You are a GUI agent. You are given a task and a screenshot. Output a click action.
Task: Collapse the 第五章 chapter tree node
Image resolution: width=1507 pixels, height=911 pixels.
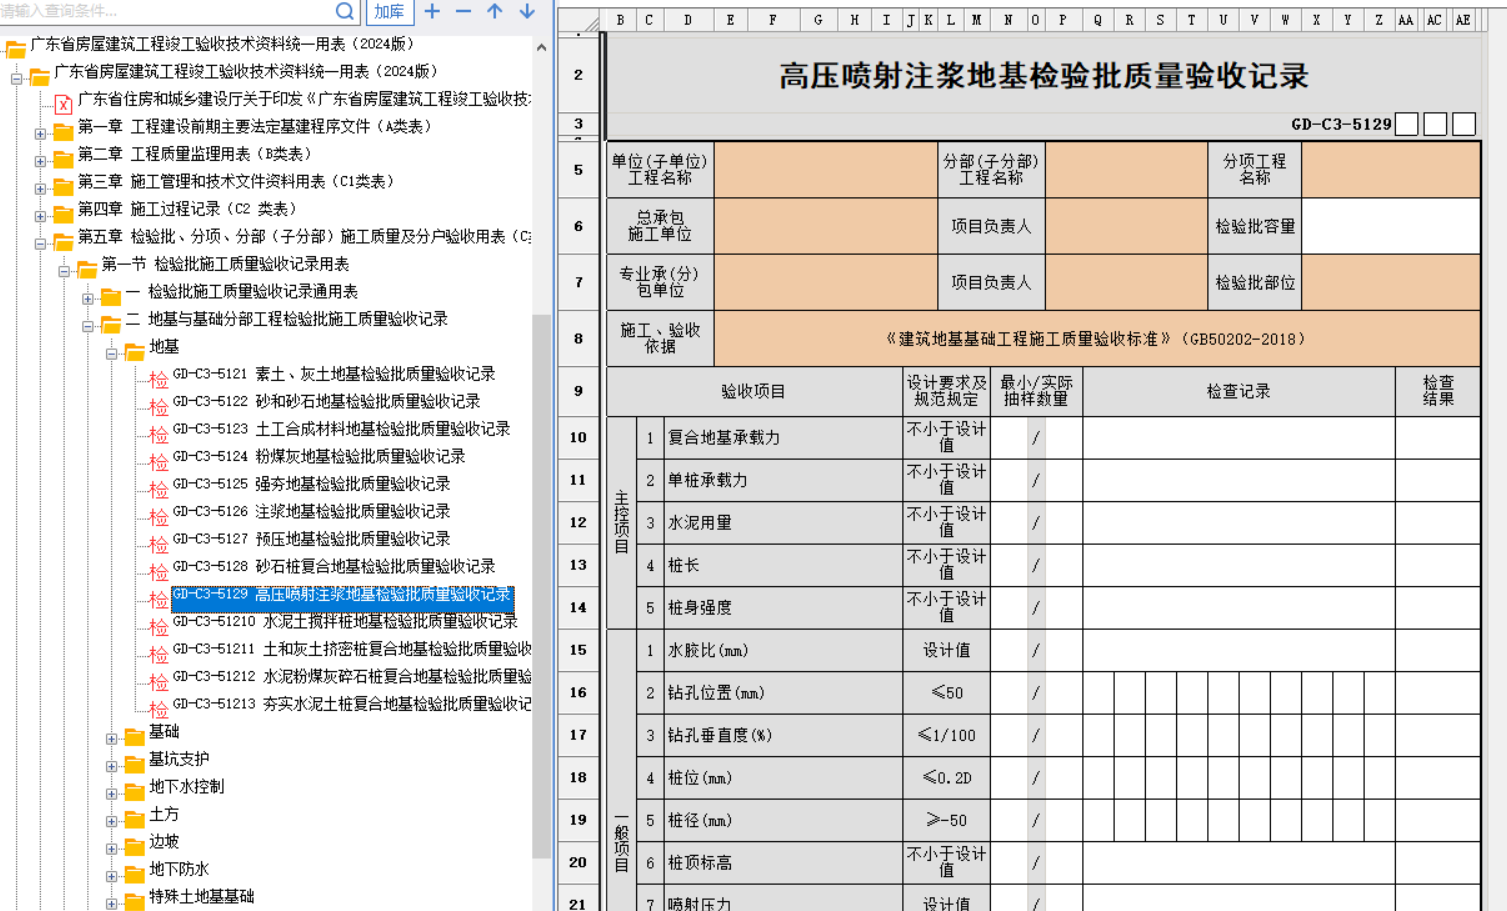coord(40,243)
